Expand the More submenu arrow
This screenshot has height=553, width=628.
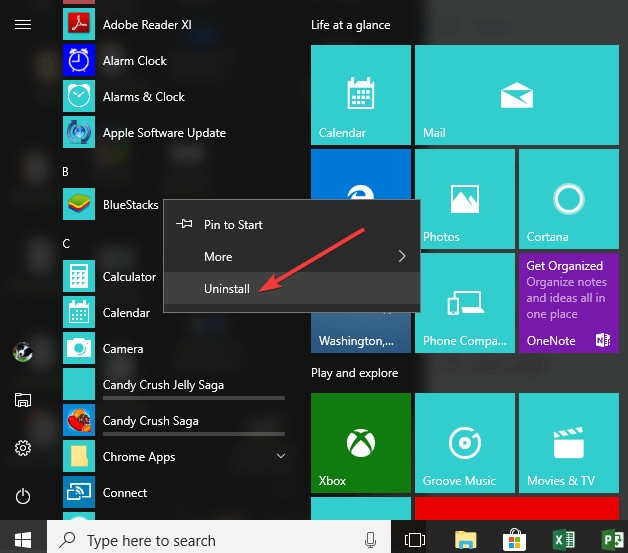[402, 256]
